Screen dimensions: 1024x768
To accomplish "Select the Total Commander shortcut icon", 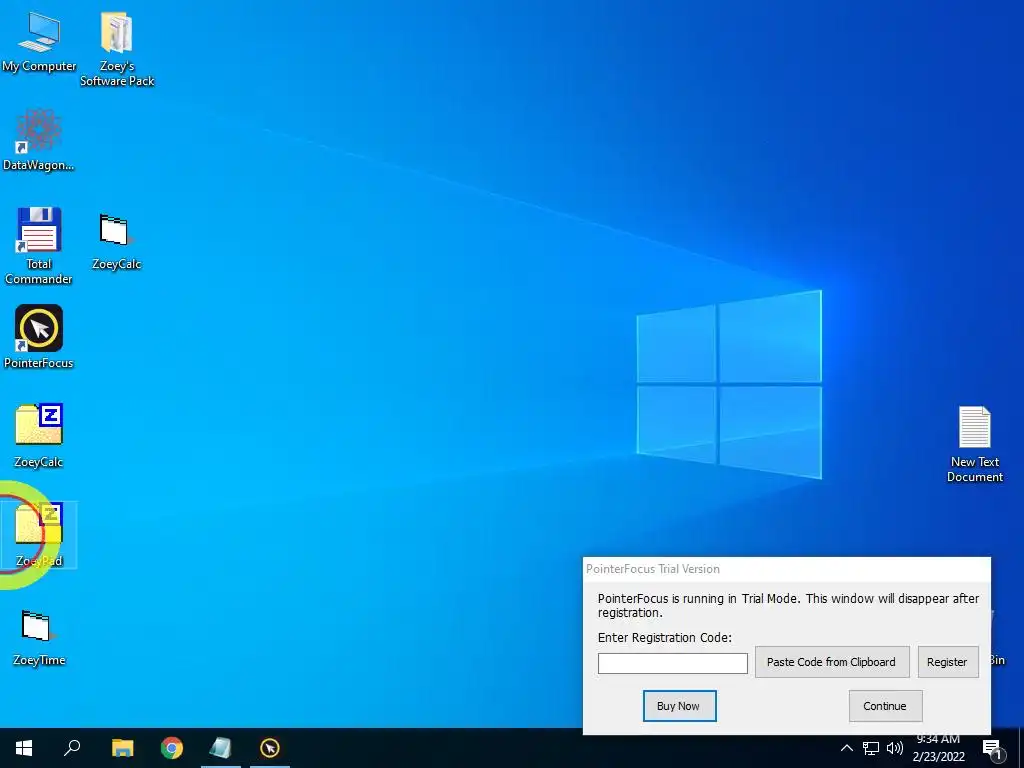I will pyautogui.click(x=39, y=246).
